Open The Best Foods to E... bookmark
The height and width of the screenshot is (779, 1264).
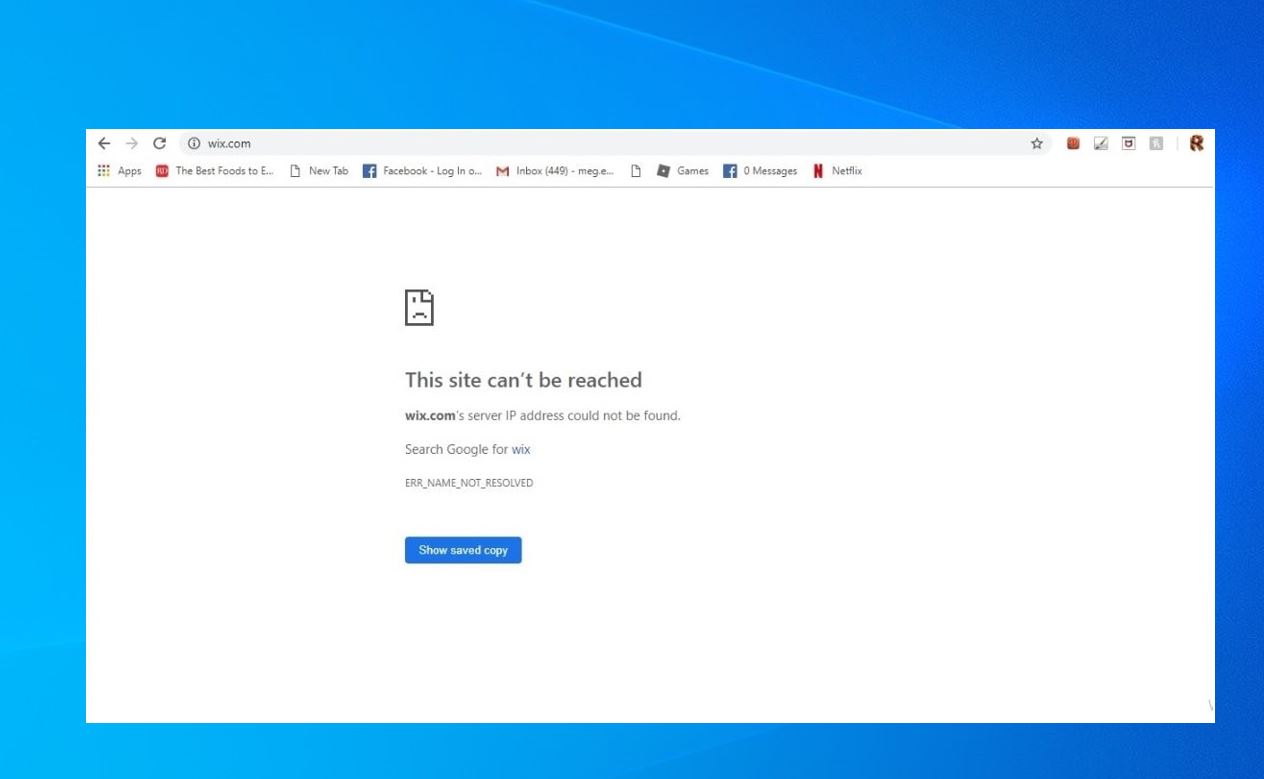[x=215, y=171]
